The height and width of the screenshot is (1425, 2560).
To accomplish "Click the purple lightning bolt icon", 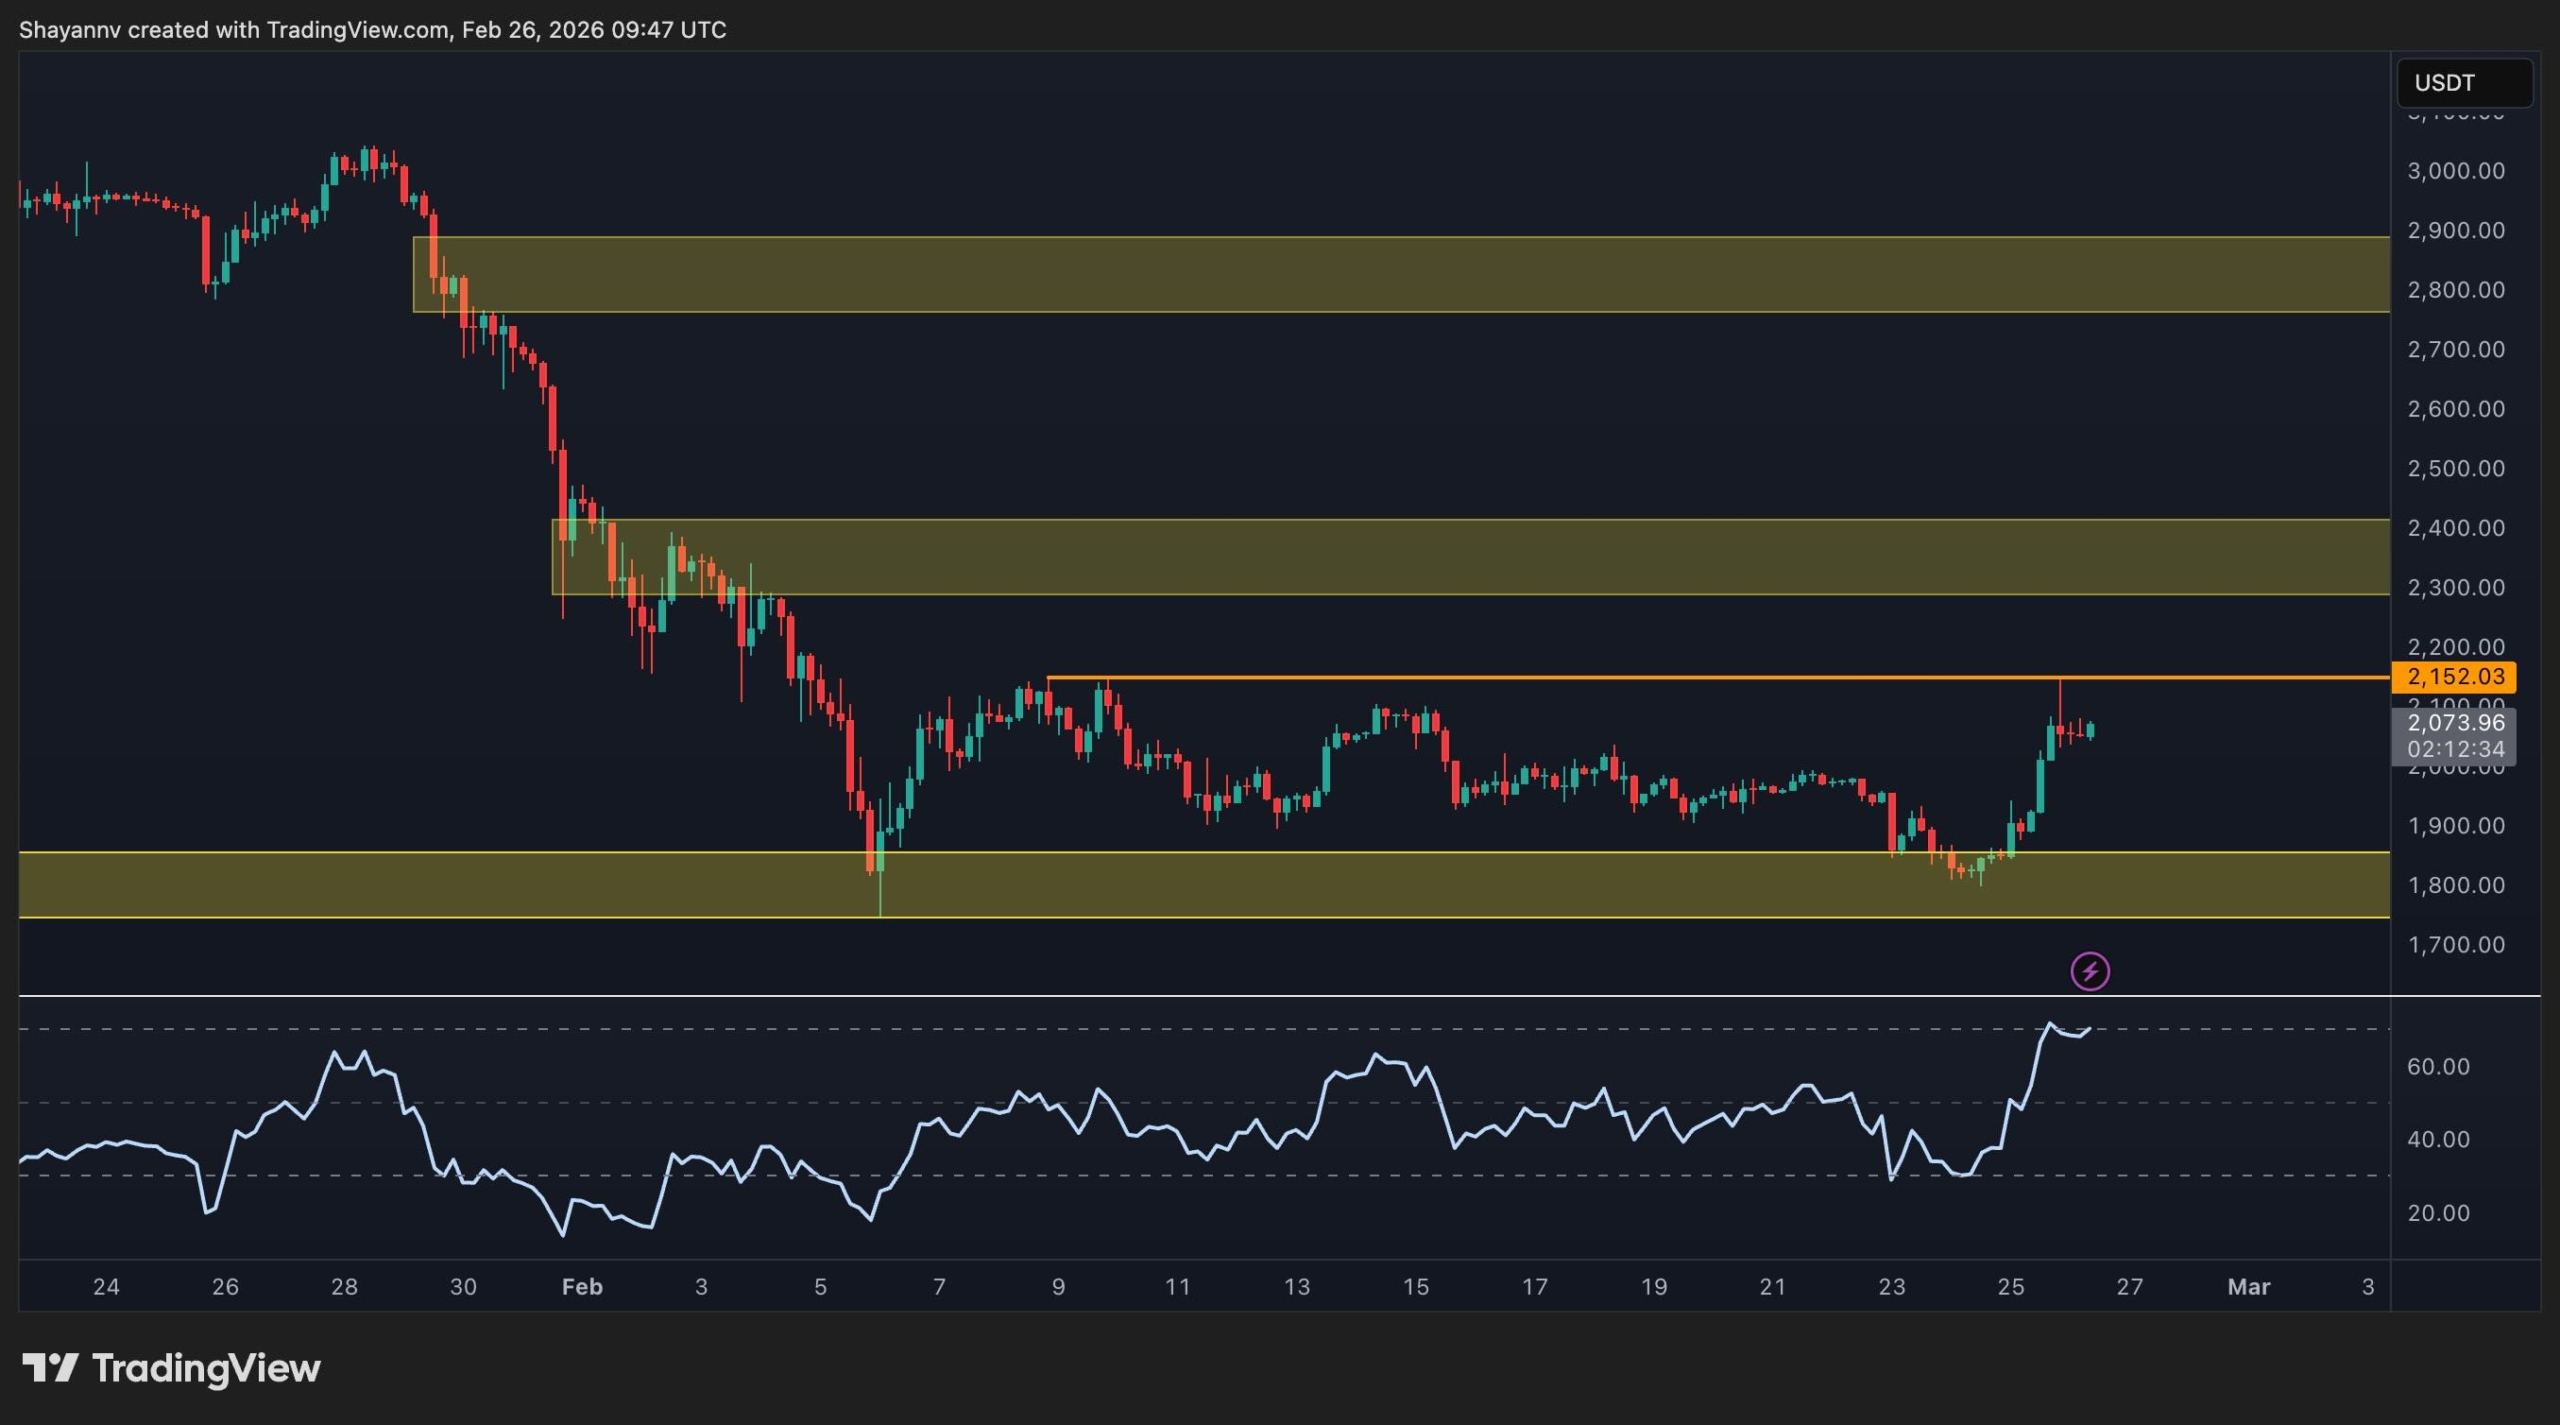I will (x=2089, y=971).
